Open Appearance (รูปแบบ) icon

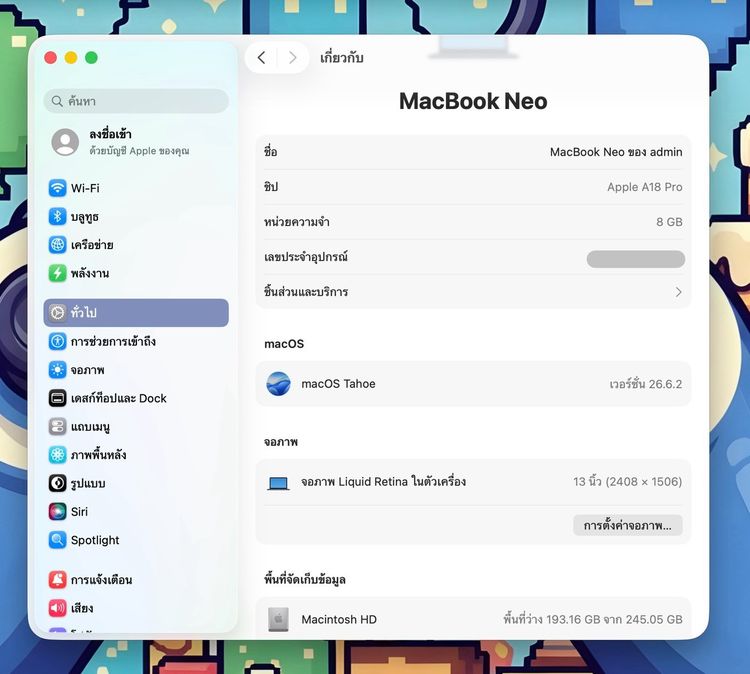pyautogui.click(x=57, y=483)
